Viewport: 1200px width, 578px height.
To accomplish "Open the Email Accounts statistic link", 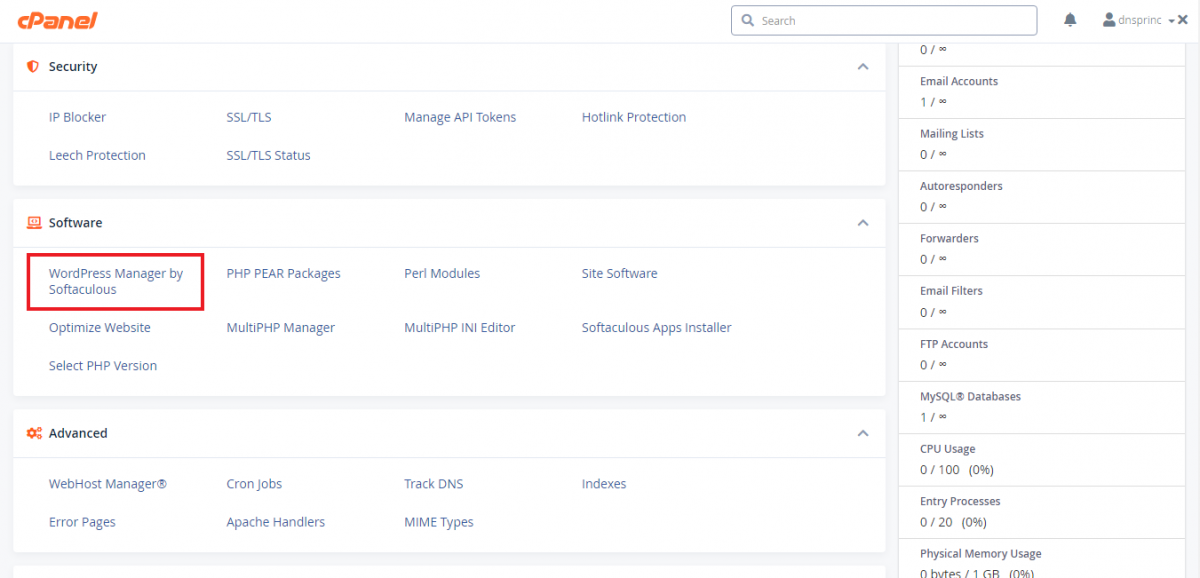I will click(958, 81).
